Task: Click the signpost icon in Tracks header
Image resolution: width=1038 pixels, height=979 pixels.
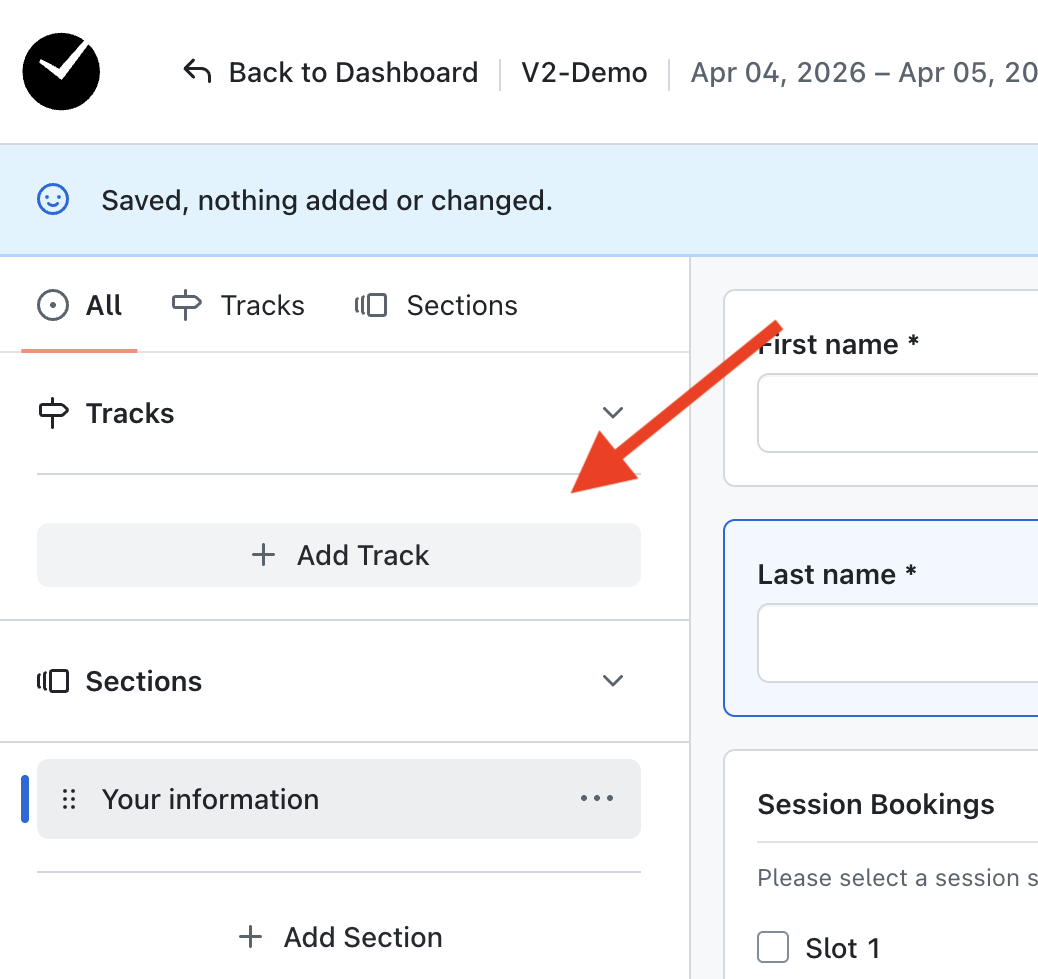Action: [x=53, y=413]
